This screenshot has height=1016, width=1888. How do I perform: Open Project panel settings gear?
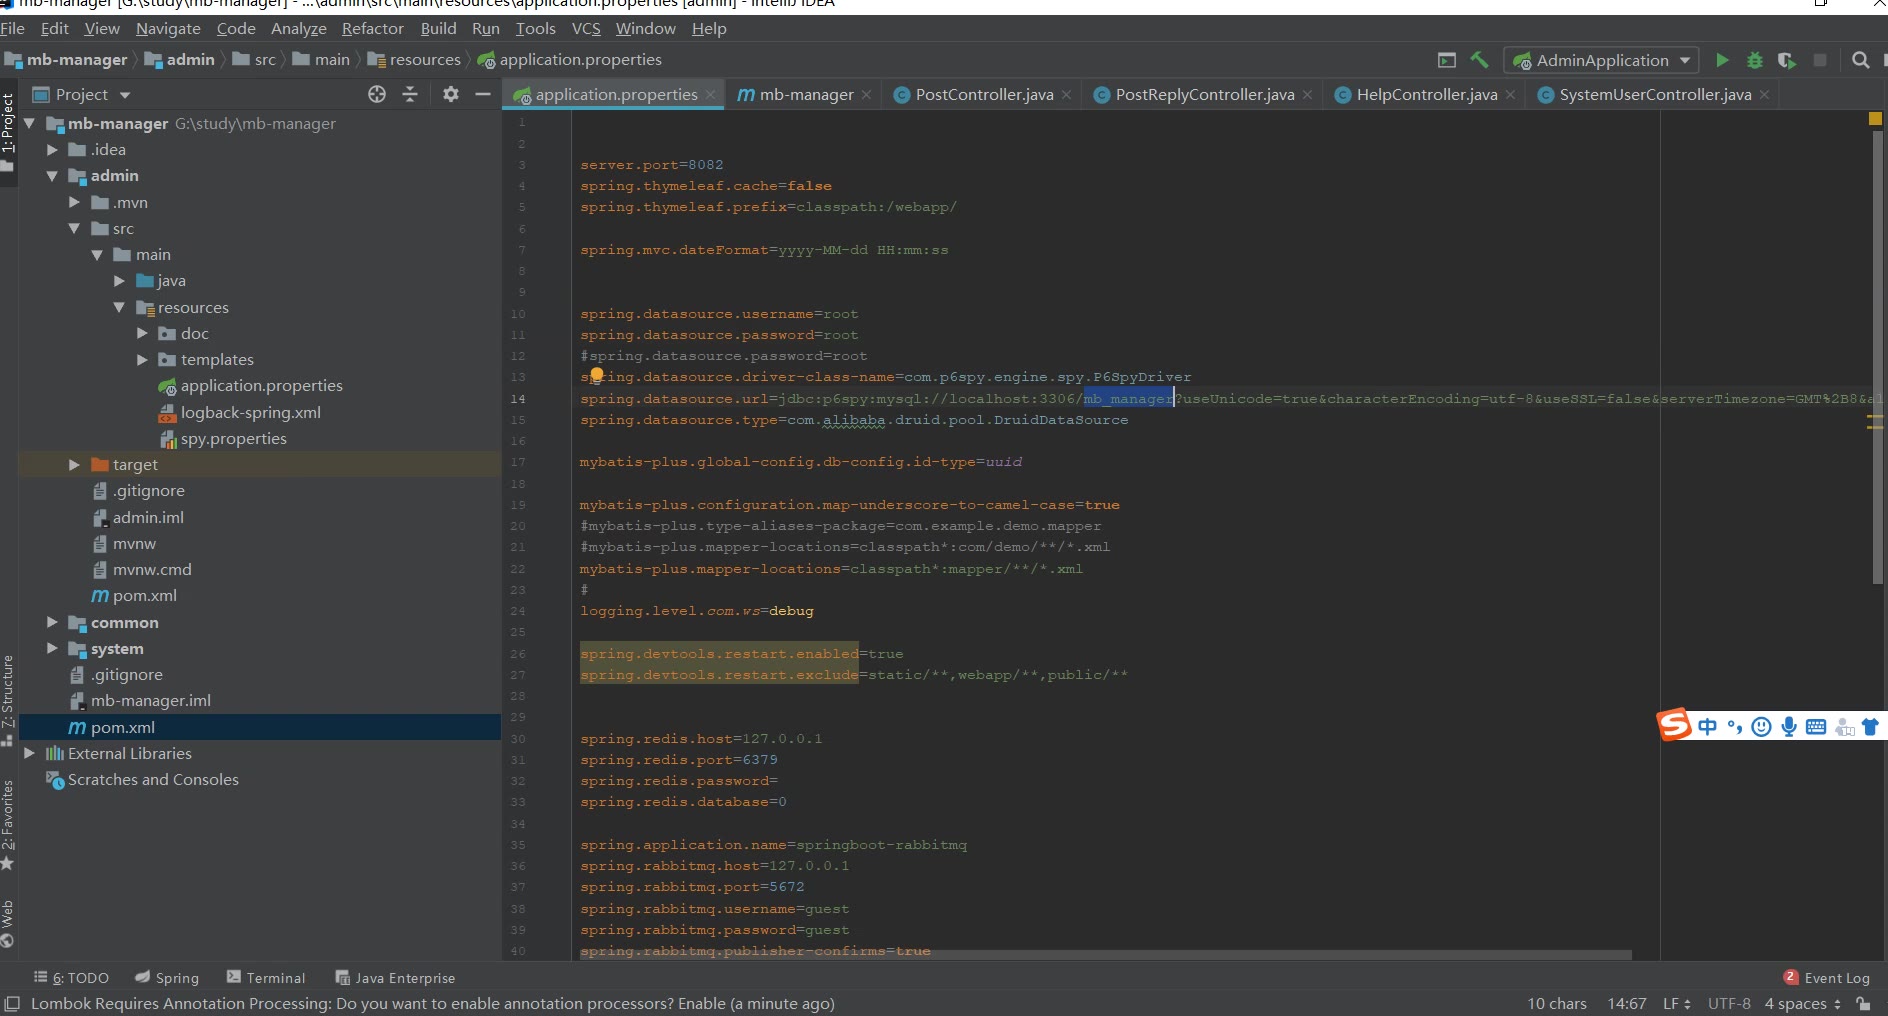451,94
